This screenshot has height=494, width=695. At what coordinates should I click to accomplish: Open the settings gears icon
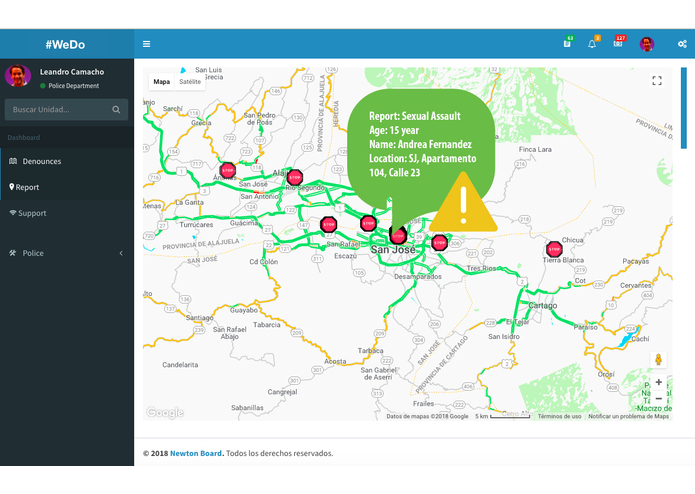click(682, 44)
